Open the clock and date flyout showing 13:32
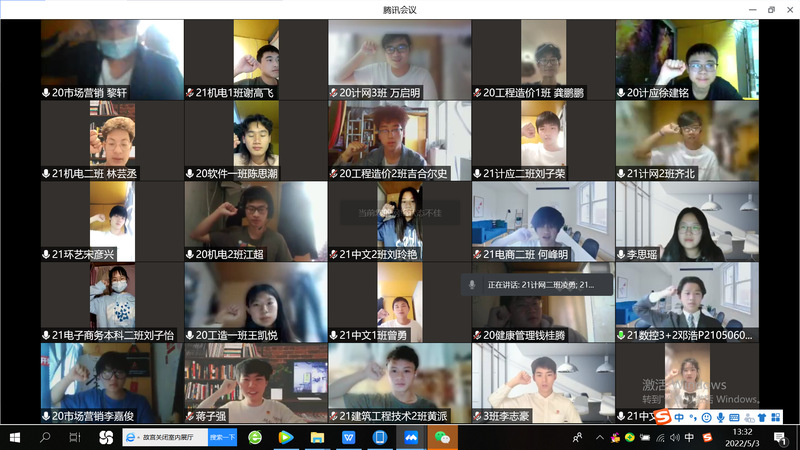 click(x=742, y=437)
